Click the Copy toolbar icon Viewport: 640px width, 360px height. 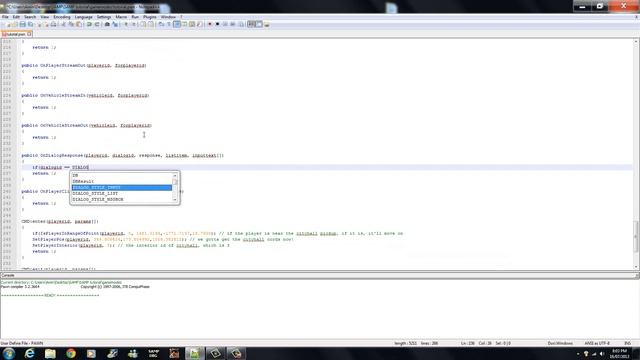coord(71,24)
